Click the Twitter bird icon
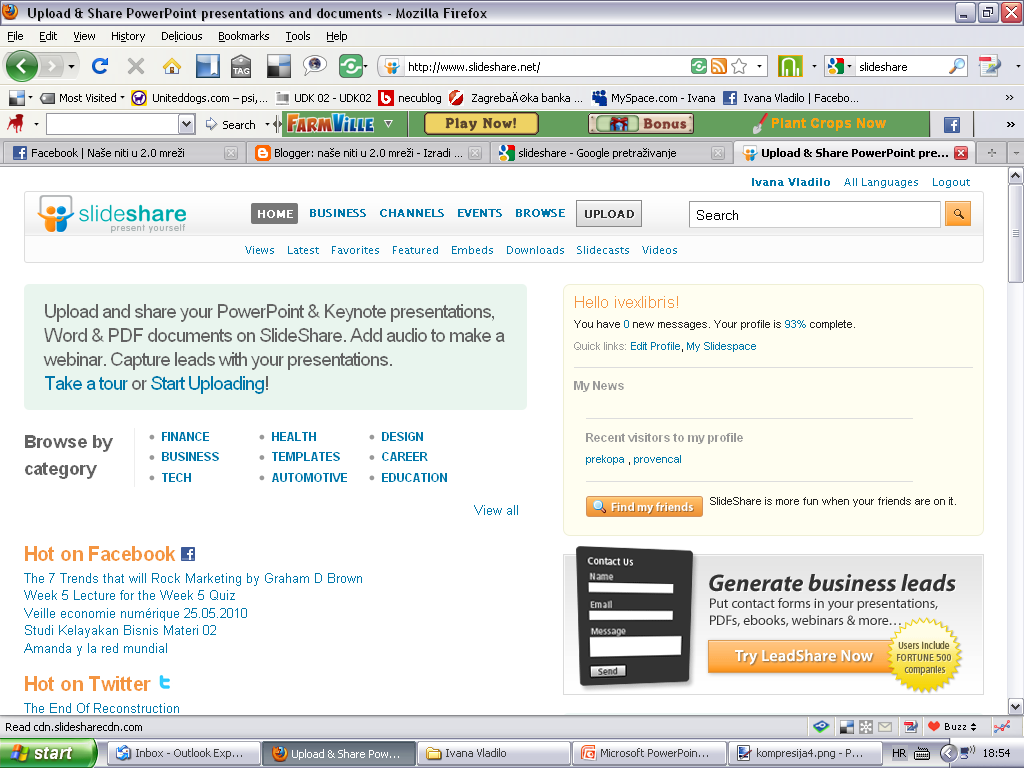Viewport: 1024px width, 768px height. (x=165, y=682)
